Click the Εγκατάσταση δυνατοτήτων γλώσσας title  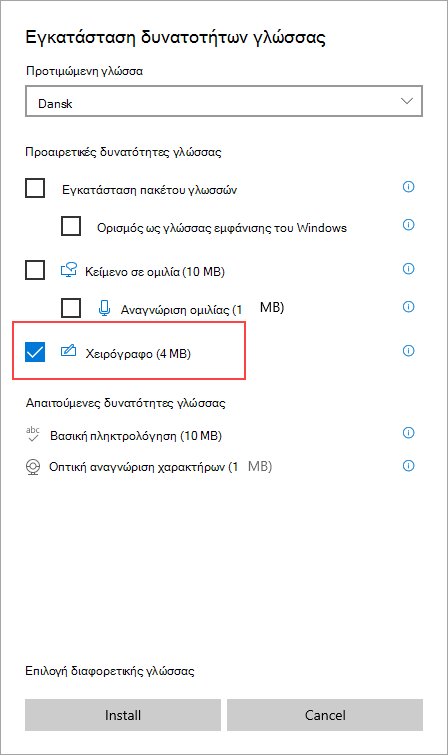[175, 37]
